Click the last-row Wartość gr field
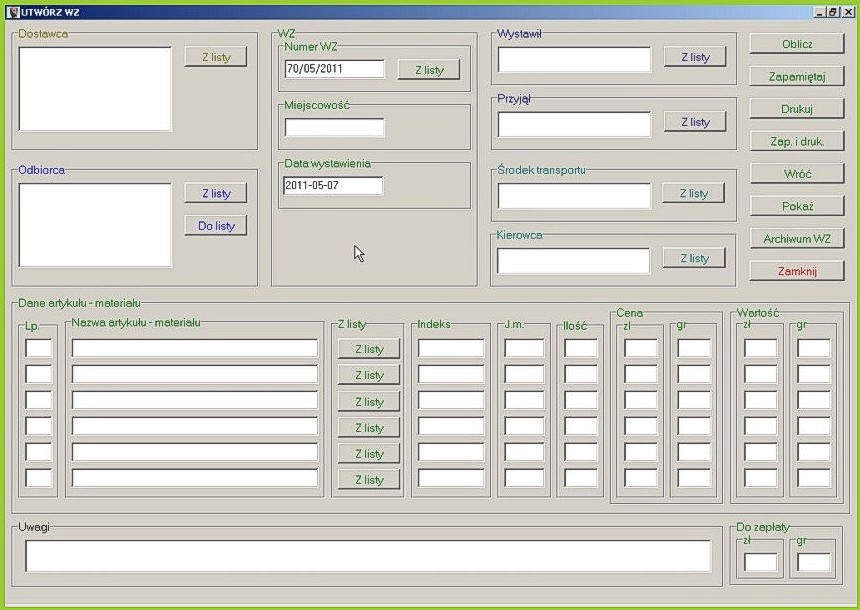 click(x=813, y=478)
